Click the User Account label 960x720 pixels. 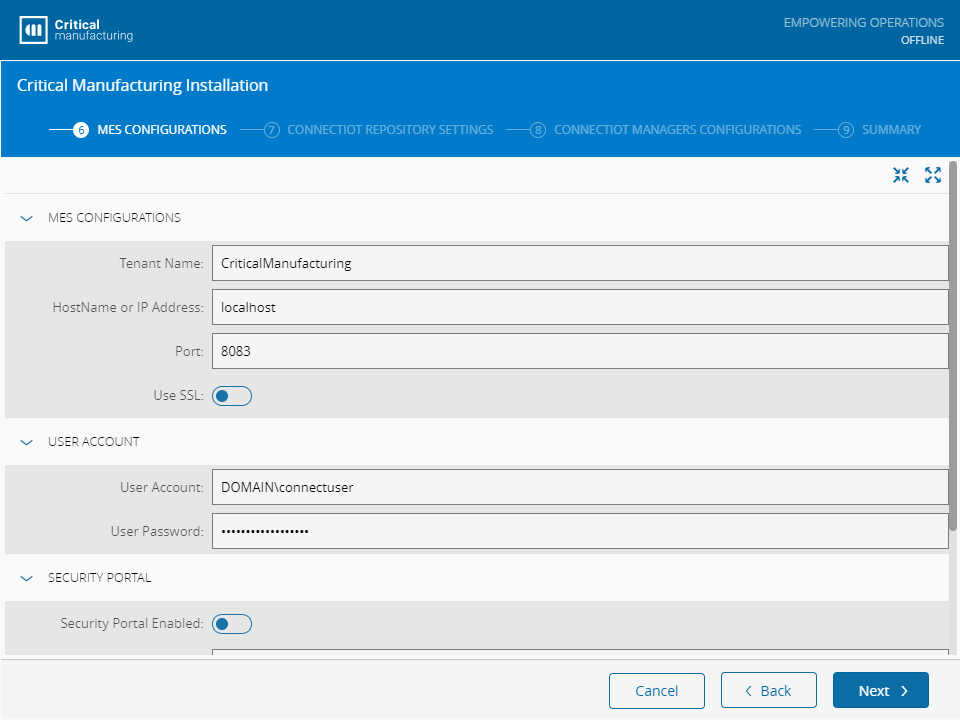coord(162,487)
